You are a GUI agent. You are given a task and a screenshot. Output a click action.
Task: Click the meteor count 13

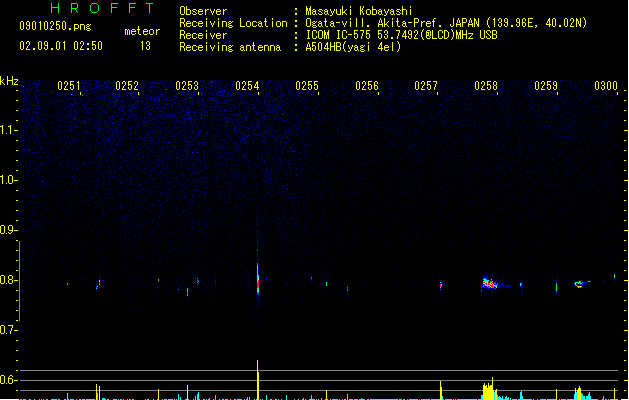click(x=145, y=46)
